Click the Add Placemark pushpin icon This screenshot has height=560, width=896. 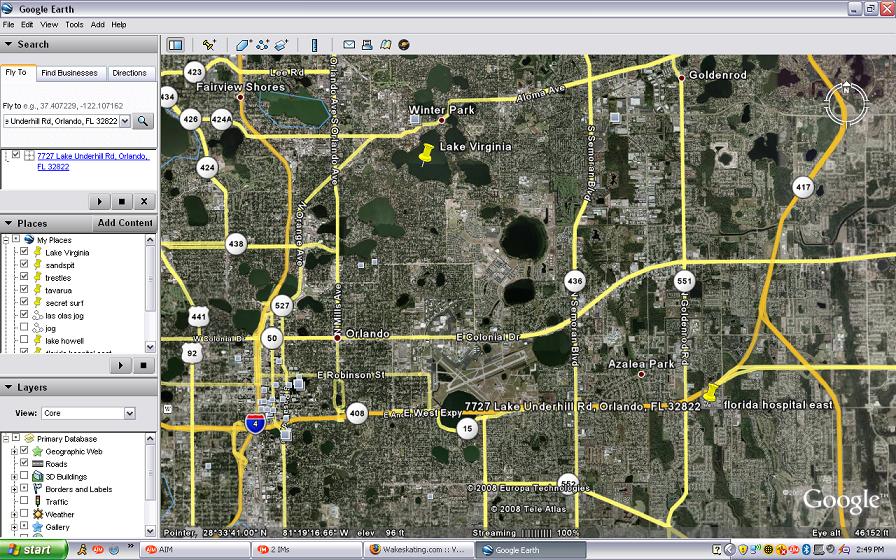point(209,45)
